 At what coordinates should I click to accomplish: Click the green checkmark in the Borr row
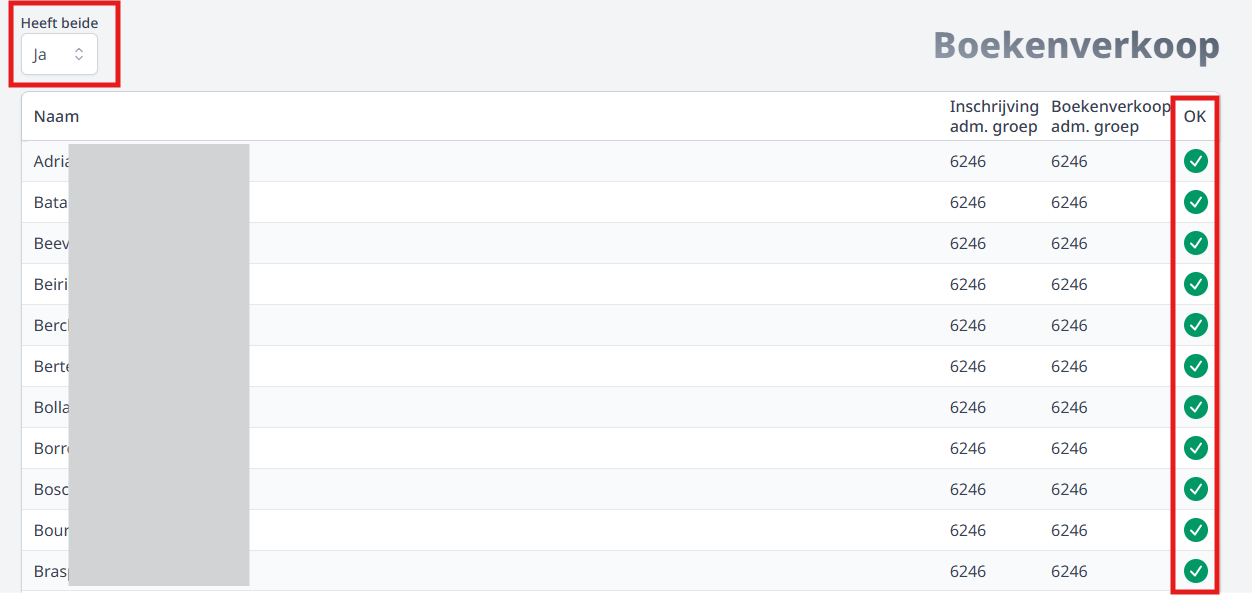tap(1195, 448)
